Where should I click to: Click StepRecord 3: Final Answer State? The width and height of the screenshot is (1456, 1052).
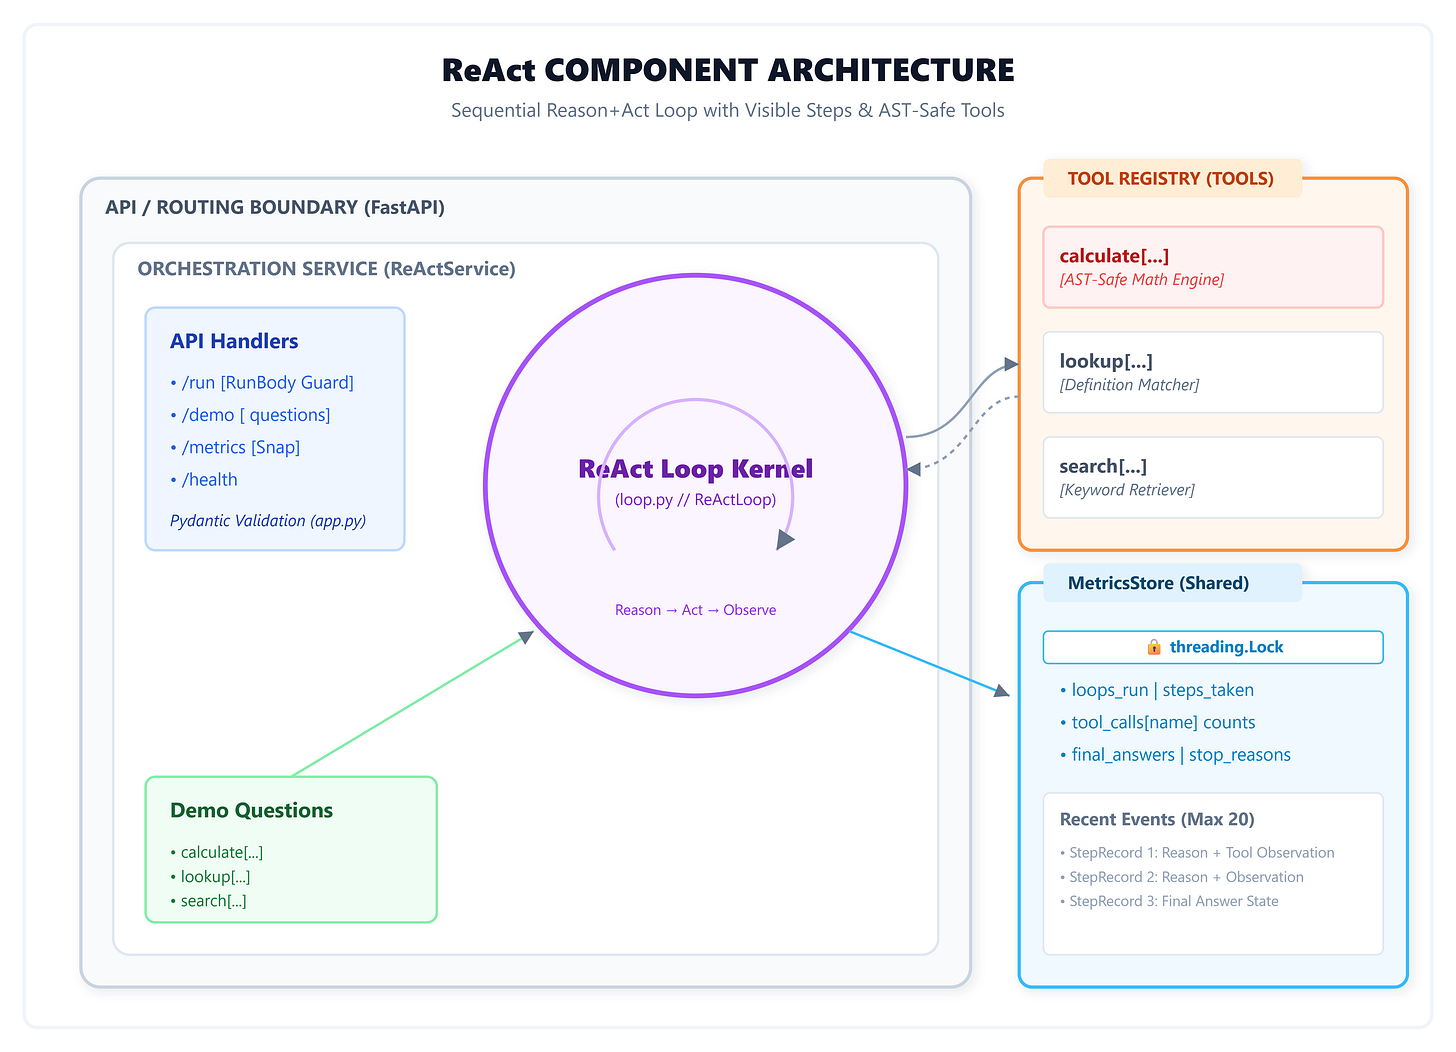pyautogui.click(x=1169, y=901)
